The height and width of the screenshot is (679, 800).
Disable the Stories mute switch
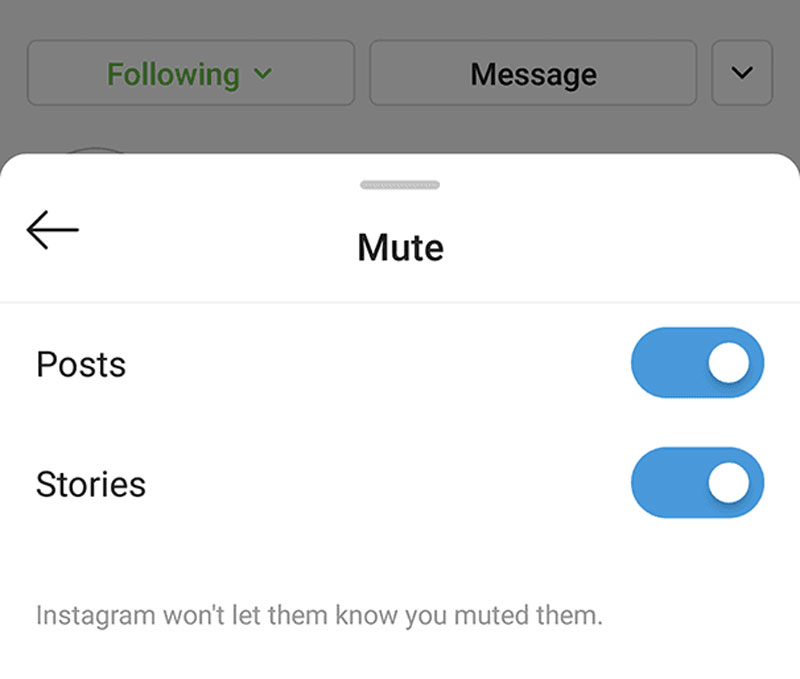coord(697,482)
